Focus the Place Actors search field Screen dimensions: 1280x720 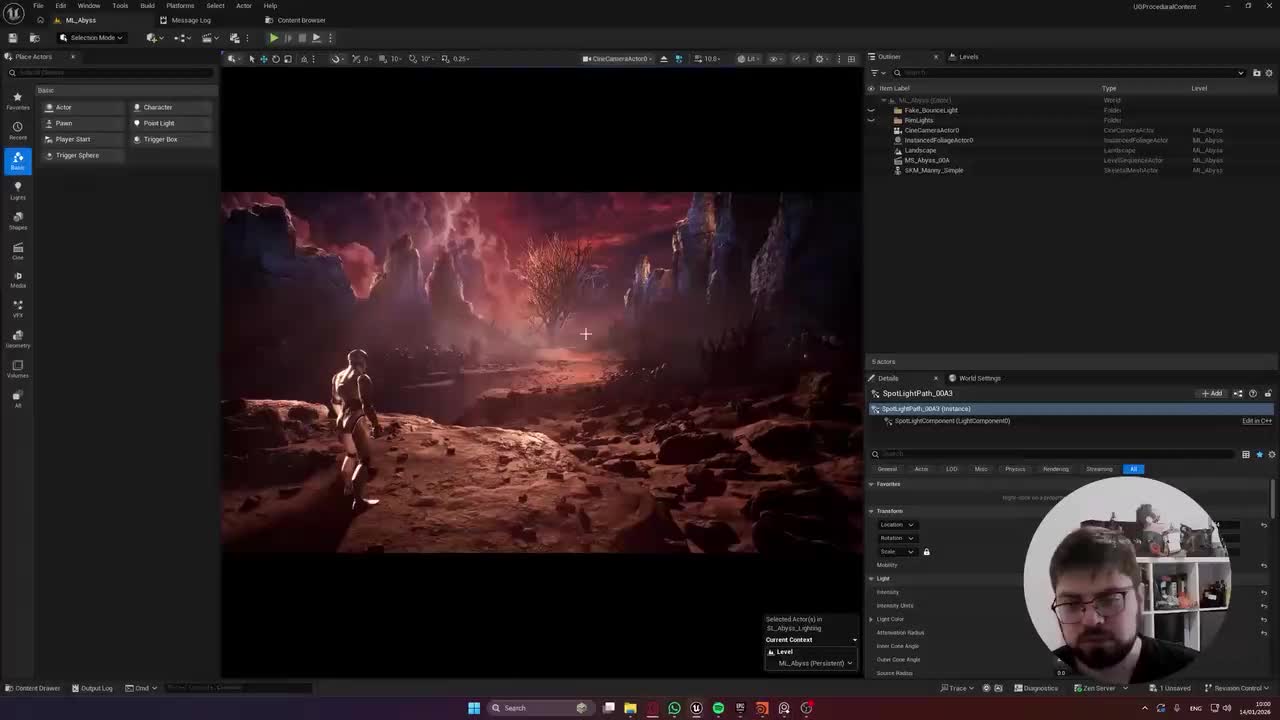coord(110,73)
